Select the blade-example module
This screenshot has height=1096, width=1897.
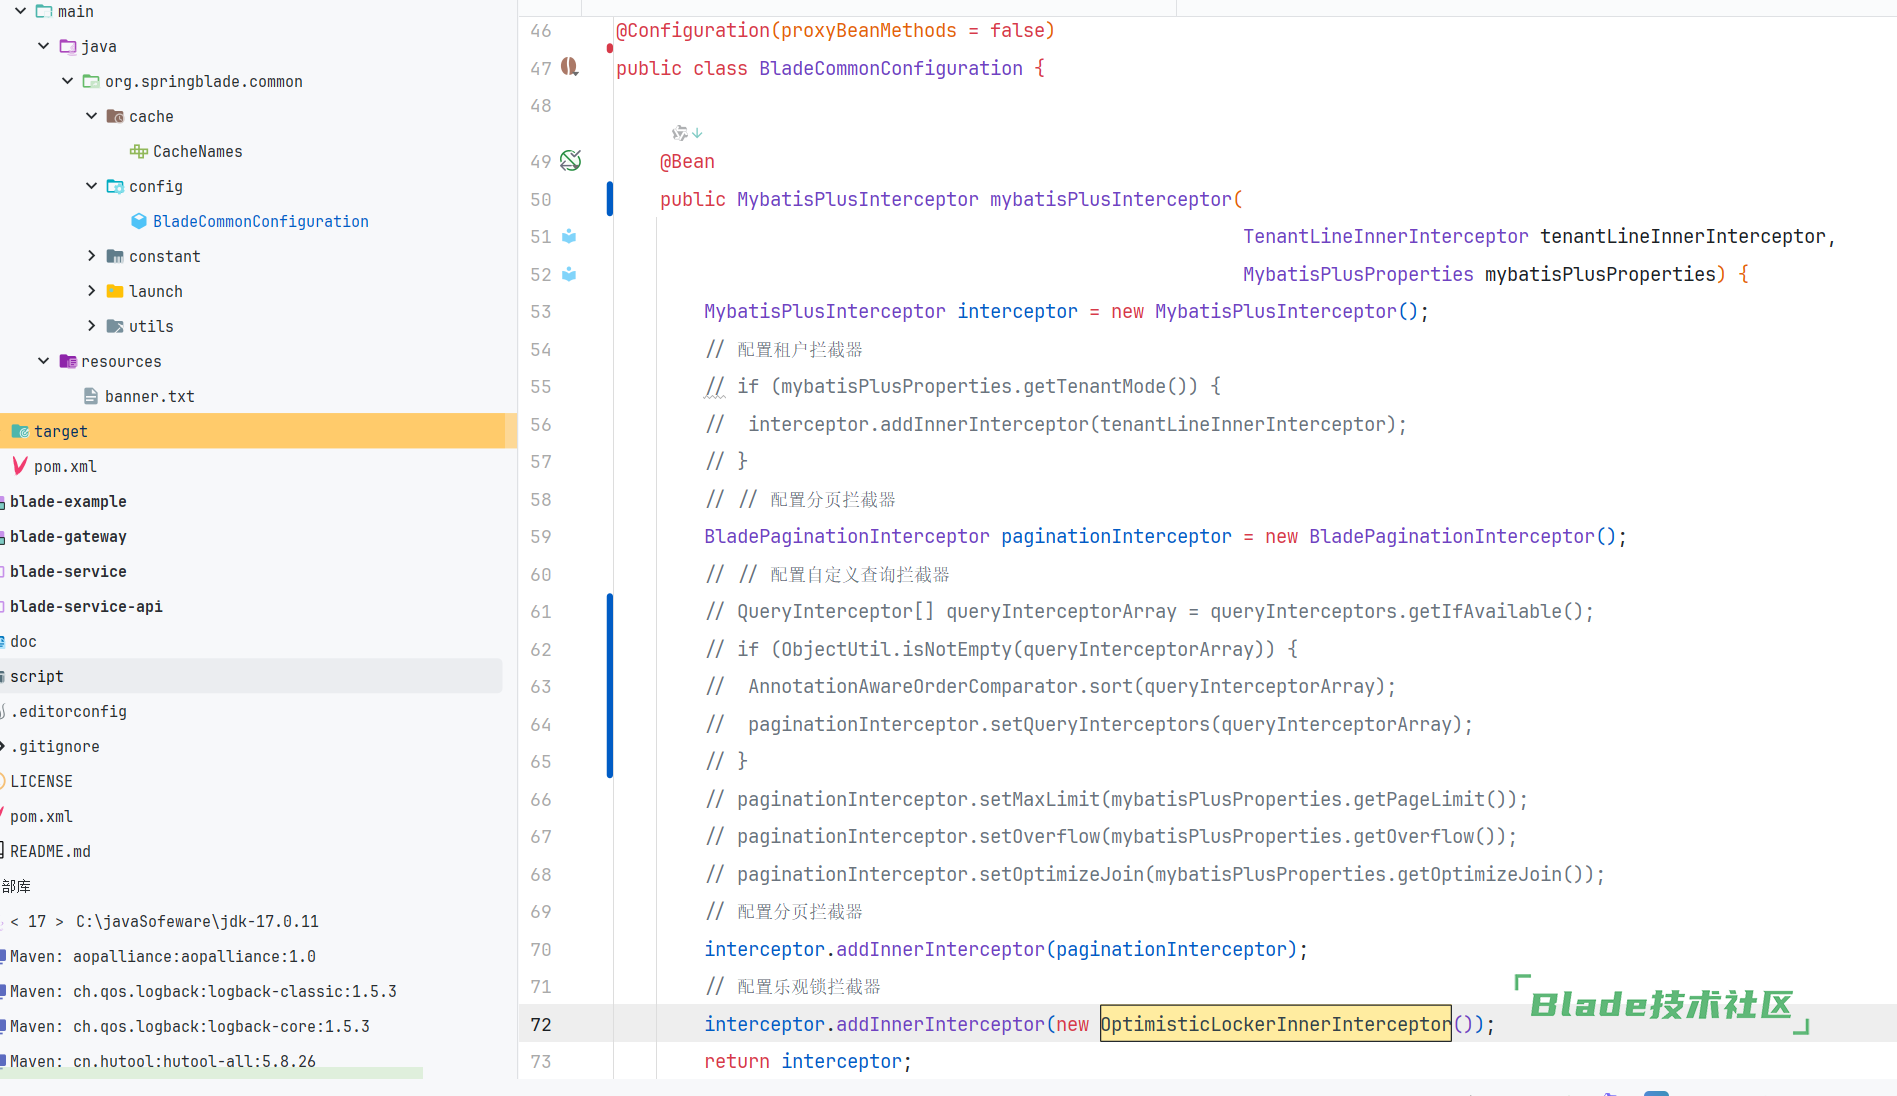pyautogui.click(x=68, y=501)
